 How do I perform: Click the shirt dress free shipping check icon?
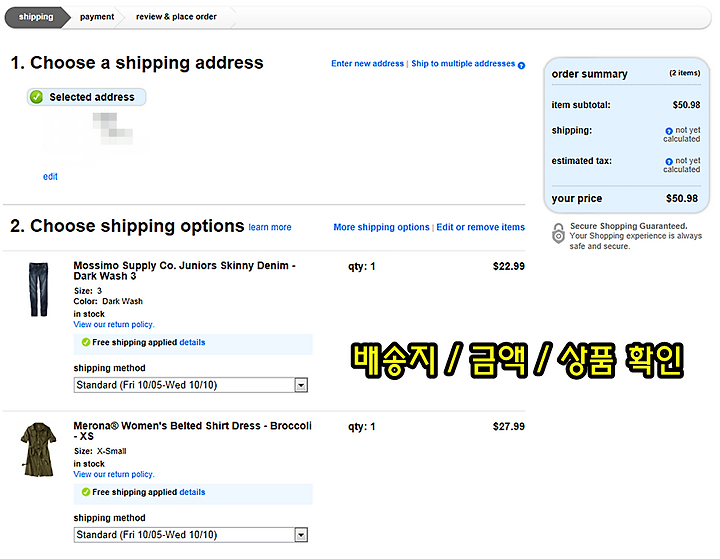click(x=85, y=492)
